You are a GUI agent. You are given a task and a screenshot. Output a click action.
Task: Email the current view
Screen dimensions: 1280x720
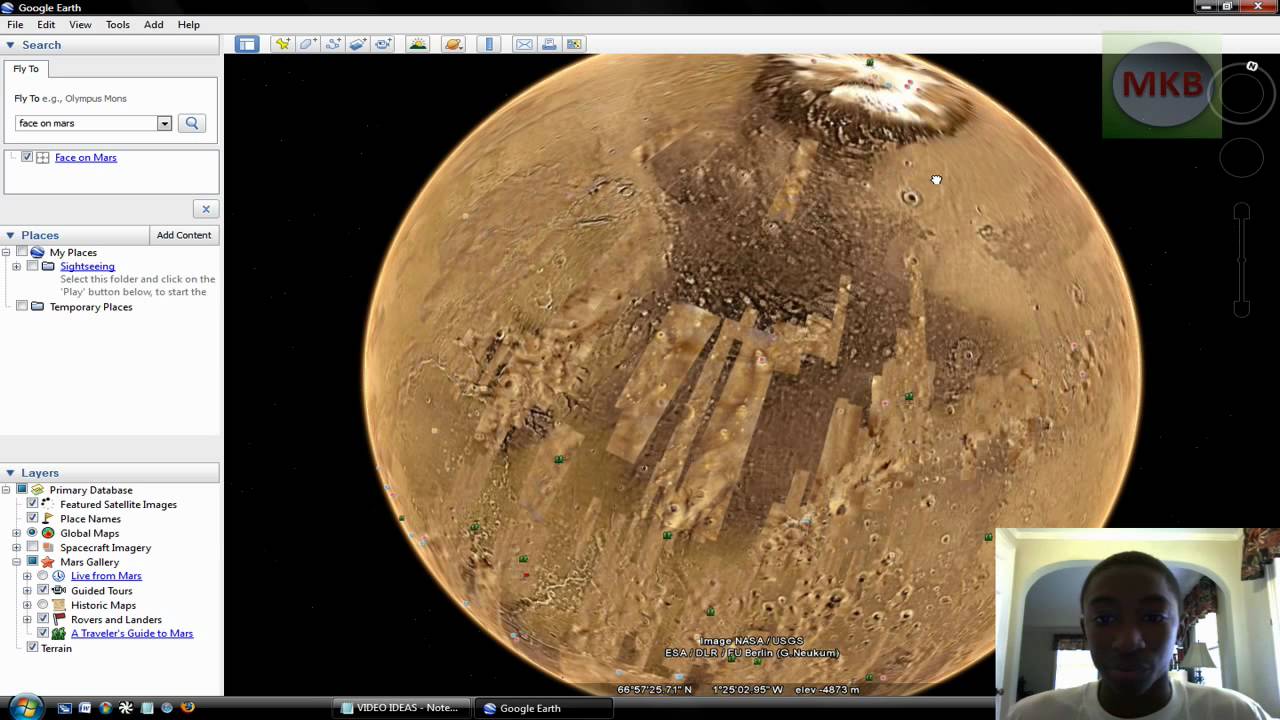[x=524, y=44]
